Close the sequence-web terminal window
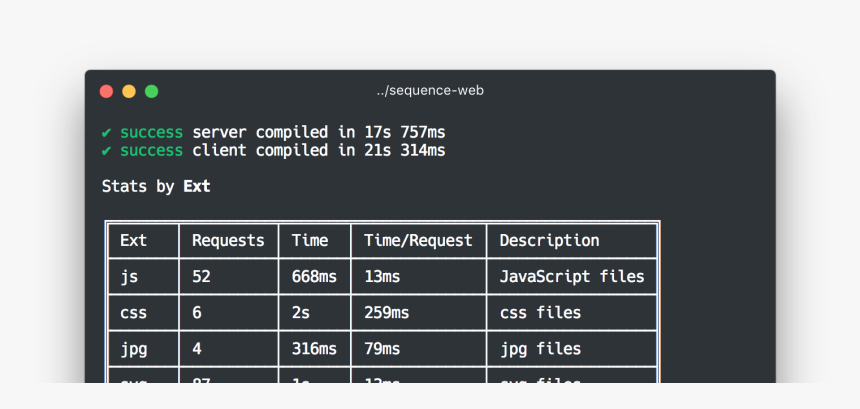Image resolution: width=860 pixels, height=409 pixels. [x=106, y=91]
